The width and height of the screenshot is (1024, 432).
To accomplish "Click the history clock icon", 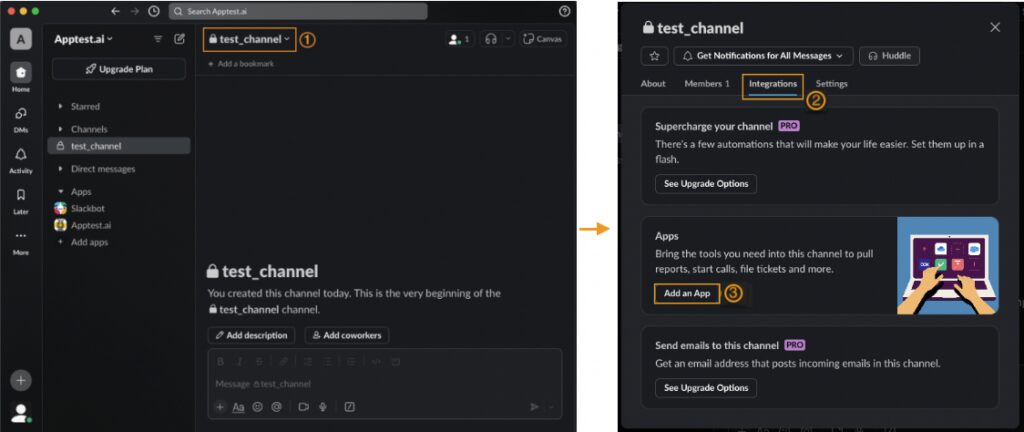I will point(153,11).
